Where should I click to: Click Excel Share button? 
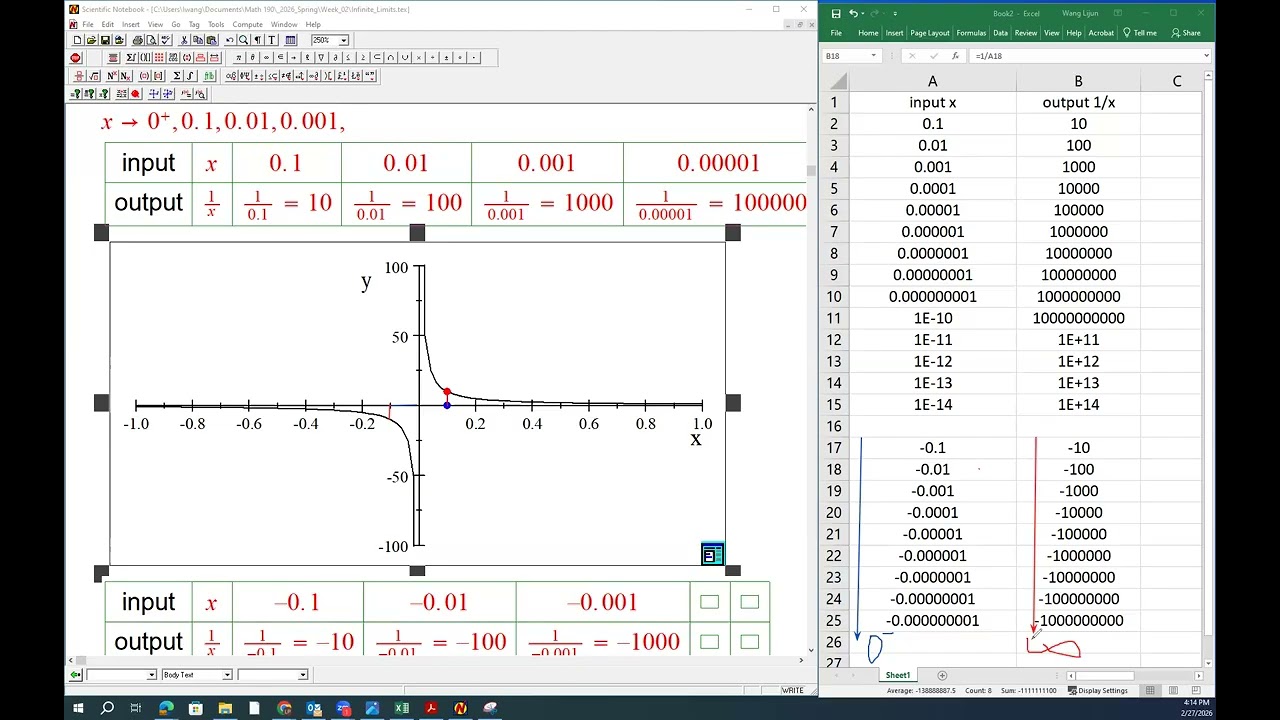coord(1186,33)
